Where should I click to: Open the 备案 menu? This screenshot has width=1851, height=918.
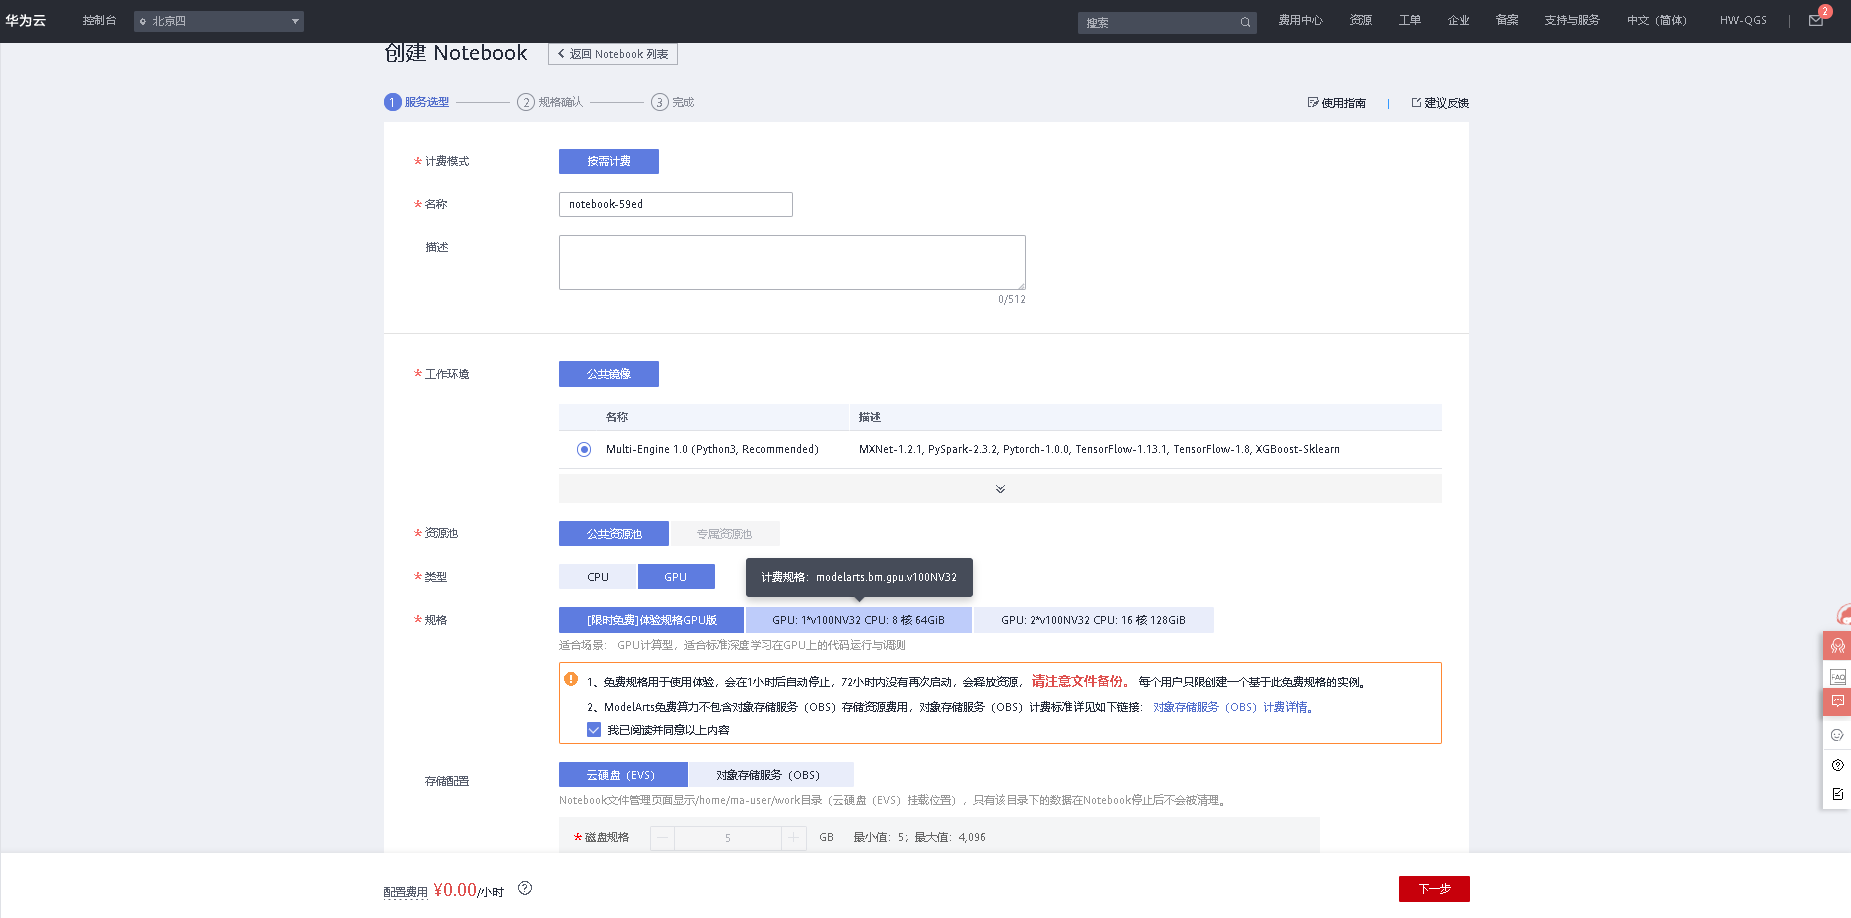pos(1507,20)
